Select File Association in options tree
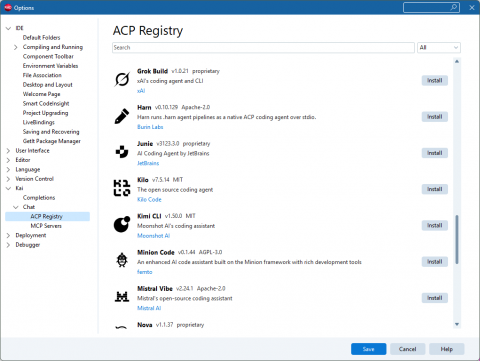 (x=42, y=75)
